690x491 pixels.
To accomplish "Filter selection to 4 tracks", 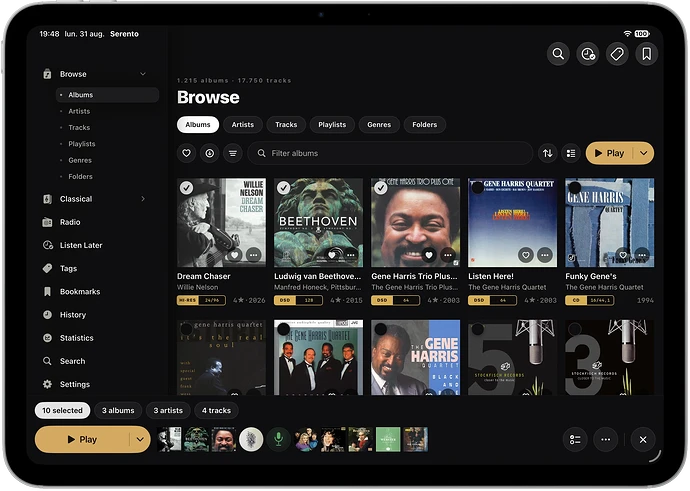I will pyautogui.click(x=217, y=410).
